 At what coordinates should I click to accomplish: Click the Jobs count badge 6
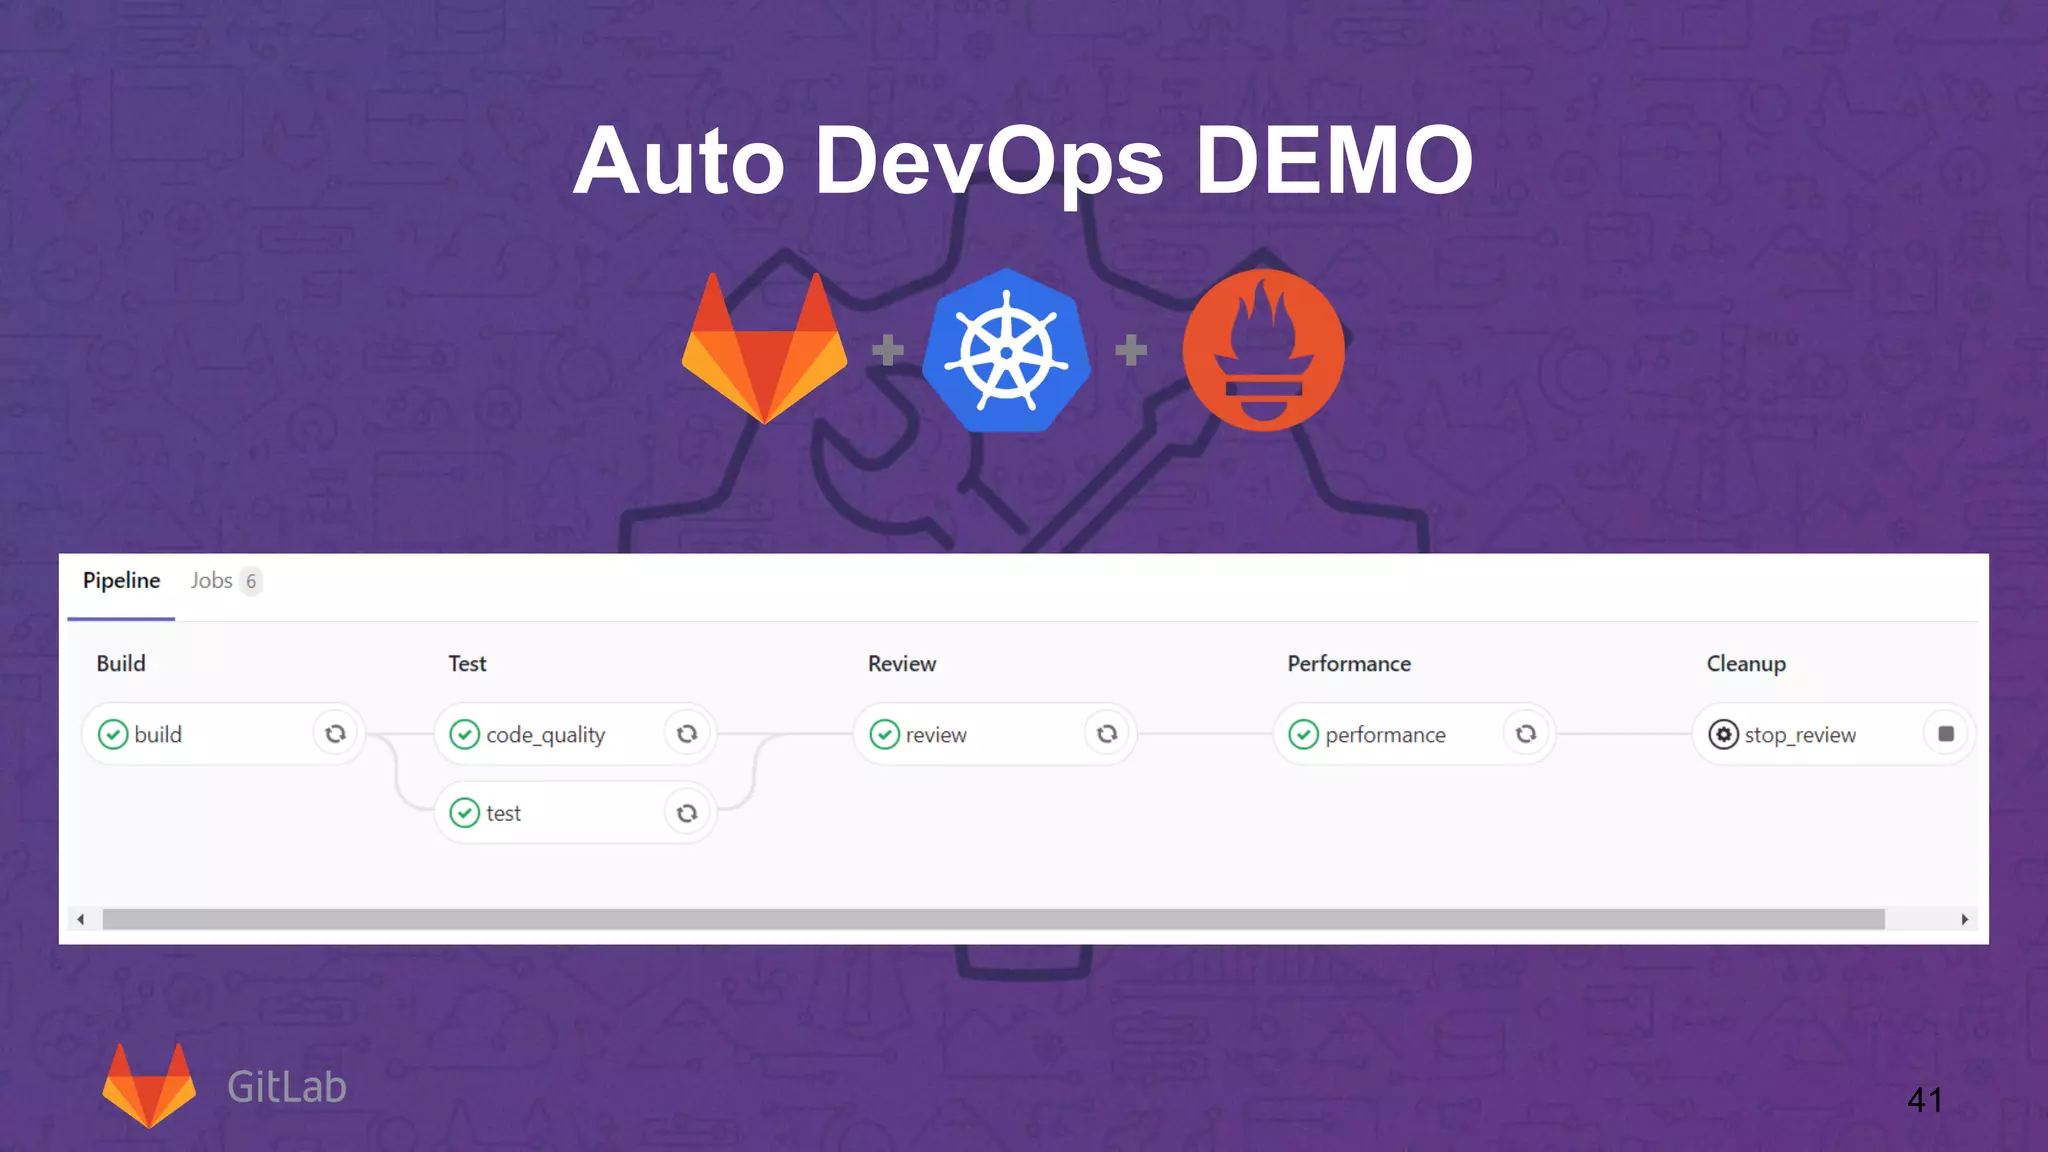click(251, 581)
